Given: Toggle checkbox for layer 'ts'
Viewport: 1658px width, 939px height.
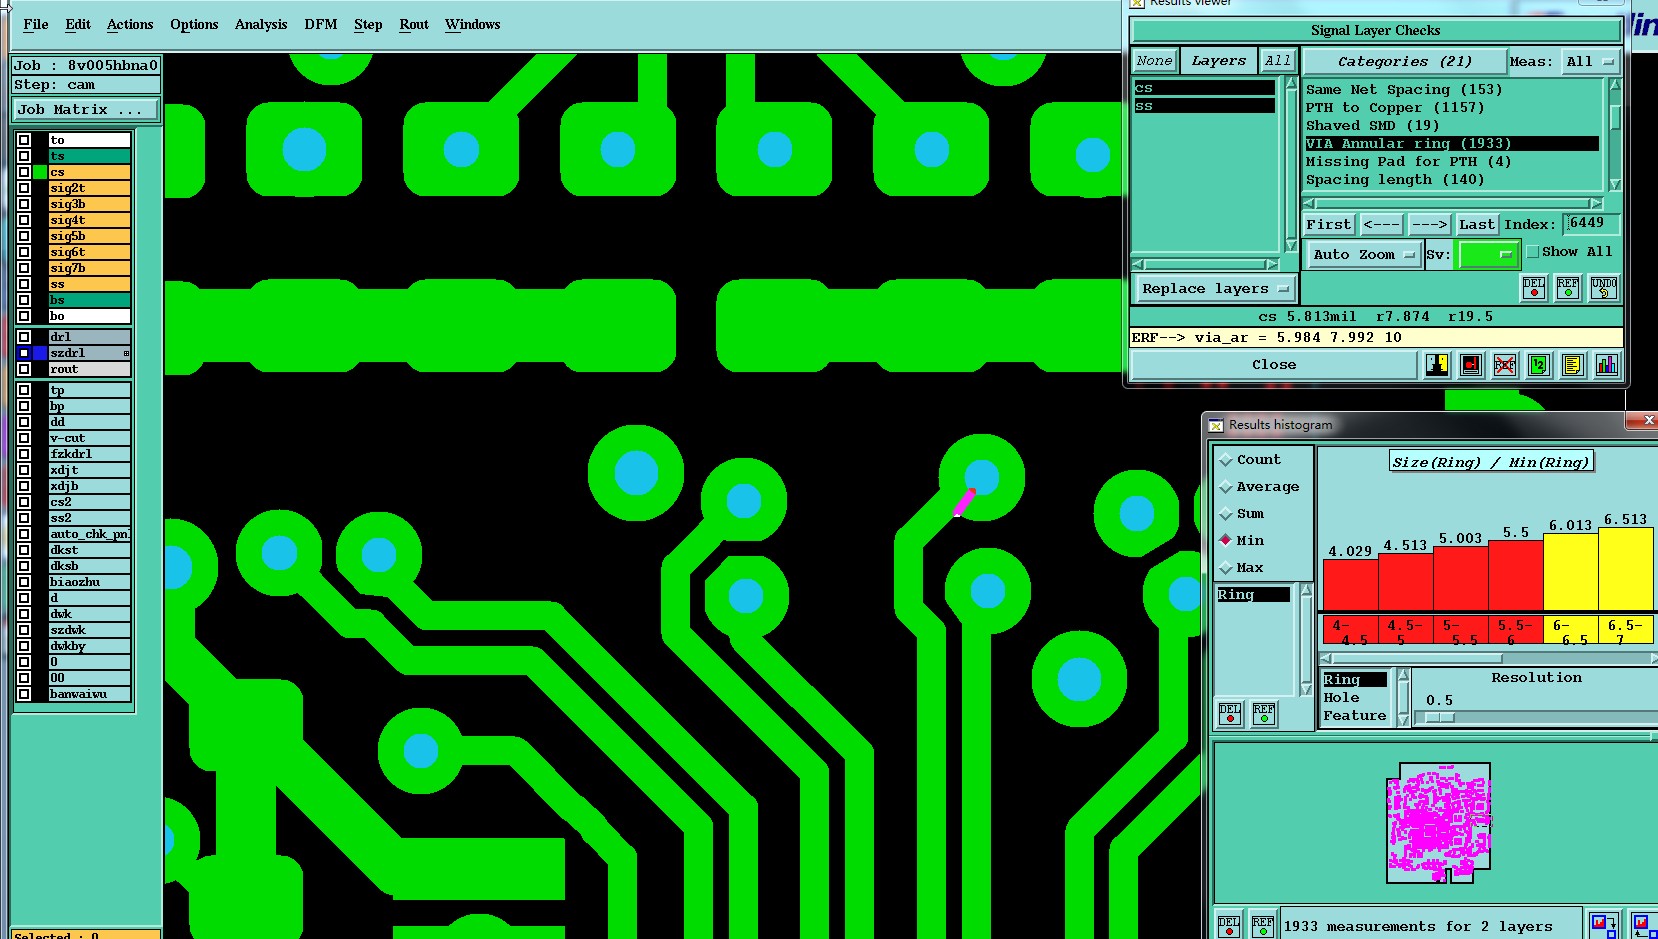Looking at the screenshot, I should point(24,156).
